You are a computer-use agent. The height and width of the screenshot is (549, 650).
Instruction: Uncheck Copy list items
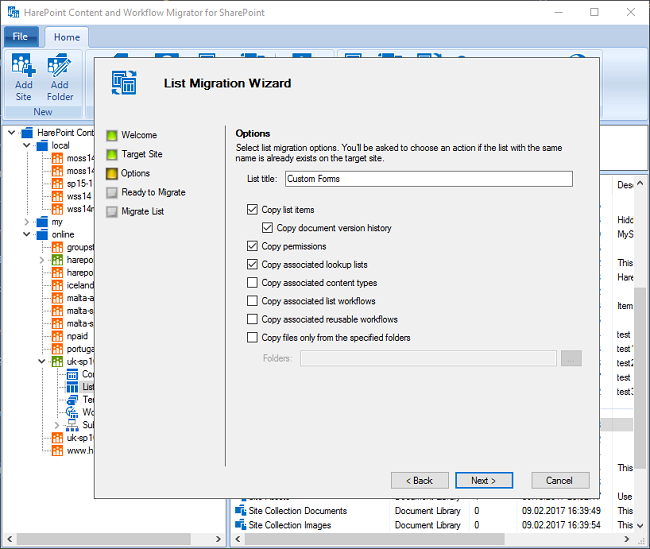tap(252, 209)
